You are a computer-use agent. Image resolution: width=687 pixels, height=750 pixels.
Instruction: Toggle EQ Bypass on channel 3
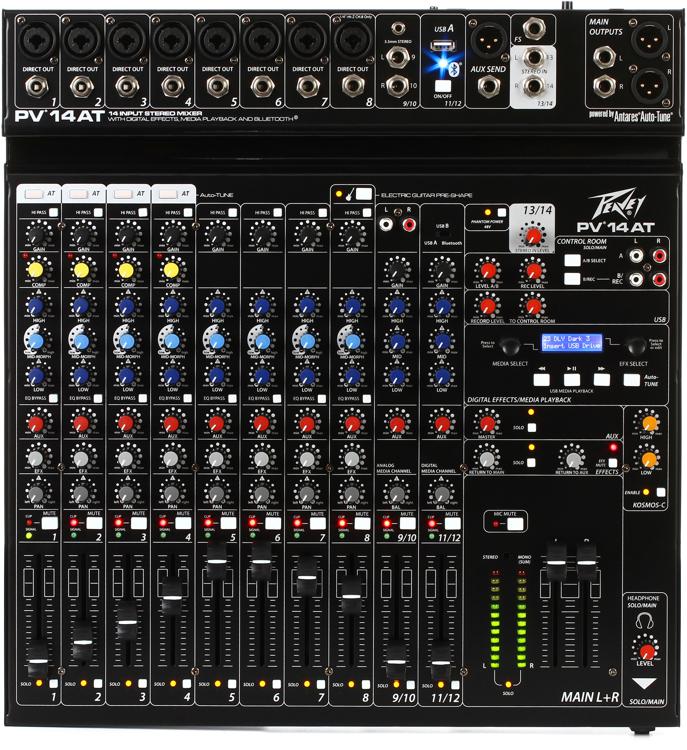[141, 398]
